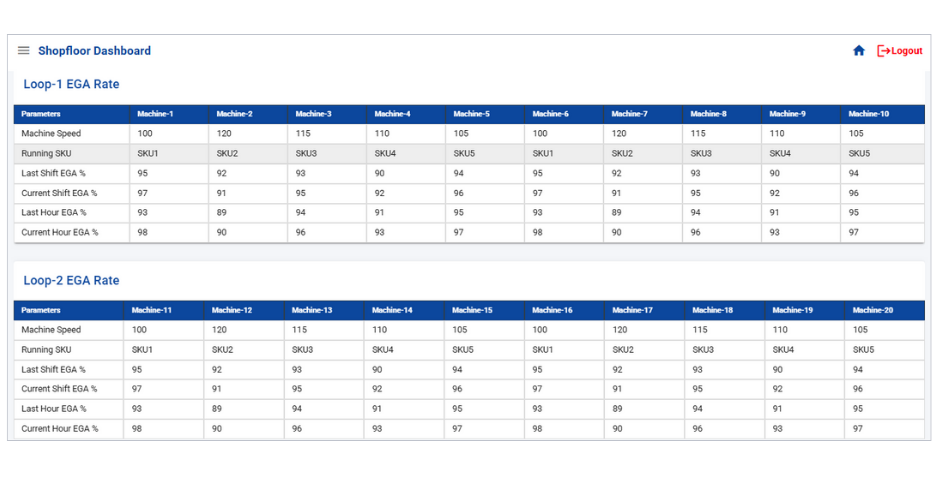Click Machine-2 speed value 120 in Loop-1

[x=224, y=134]
